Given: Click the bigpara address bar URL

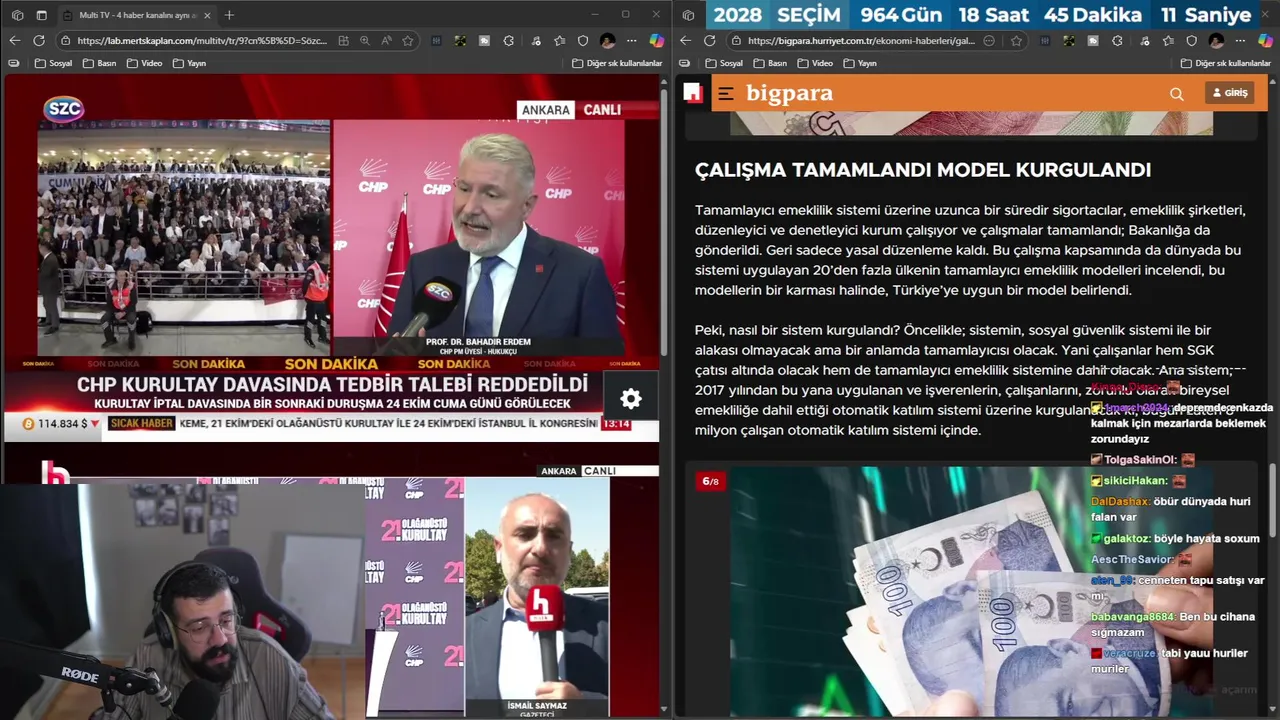Looking at the screenshot, I should click(x=861, y=41).
